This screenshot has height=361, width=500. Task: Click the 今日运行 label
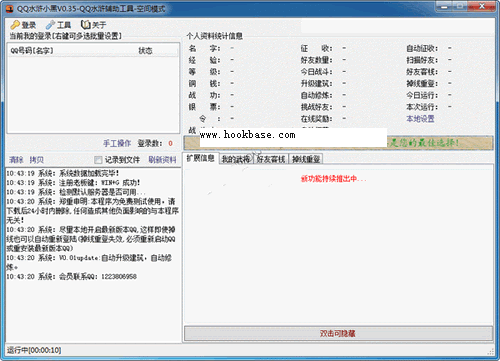coord(422,95)
